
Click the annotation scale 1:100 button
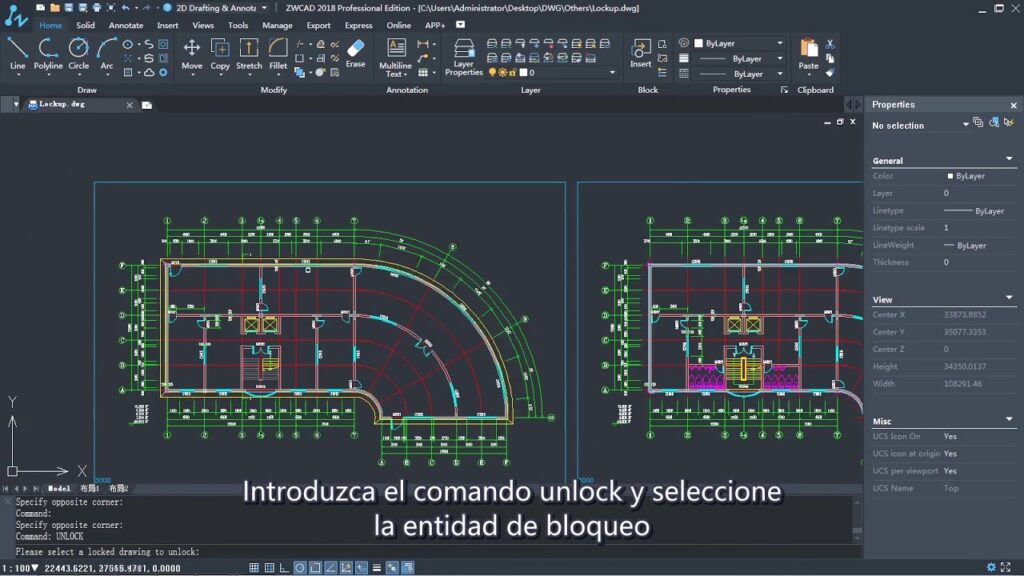20,568
